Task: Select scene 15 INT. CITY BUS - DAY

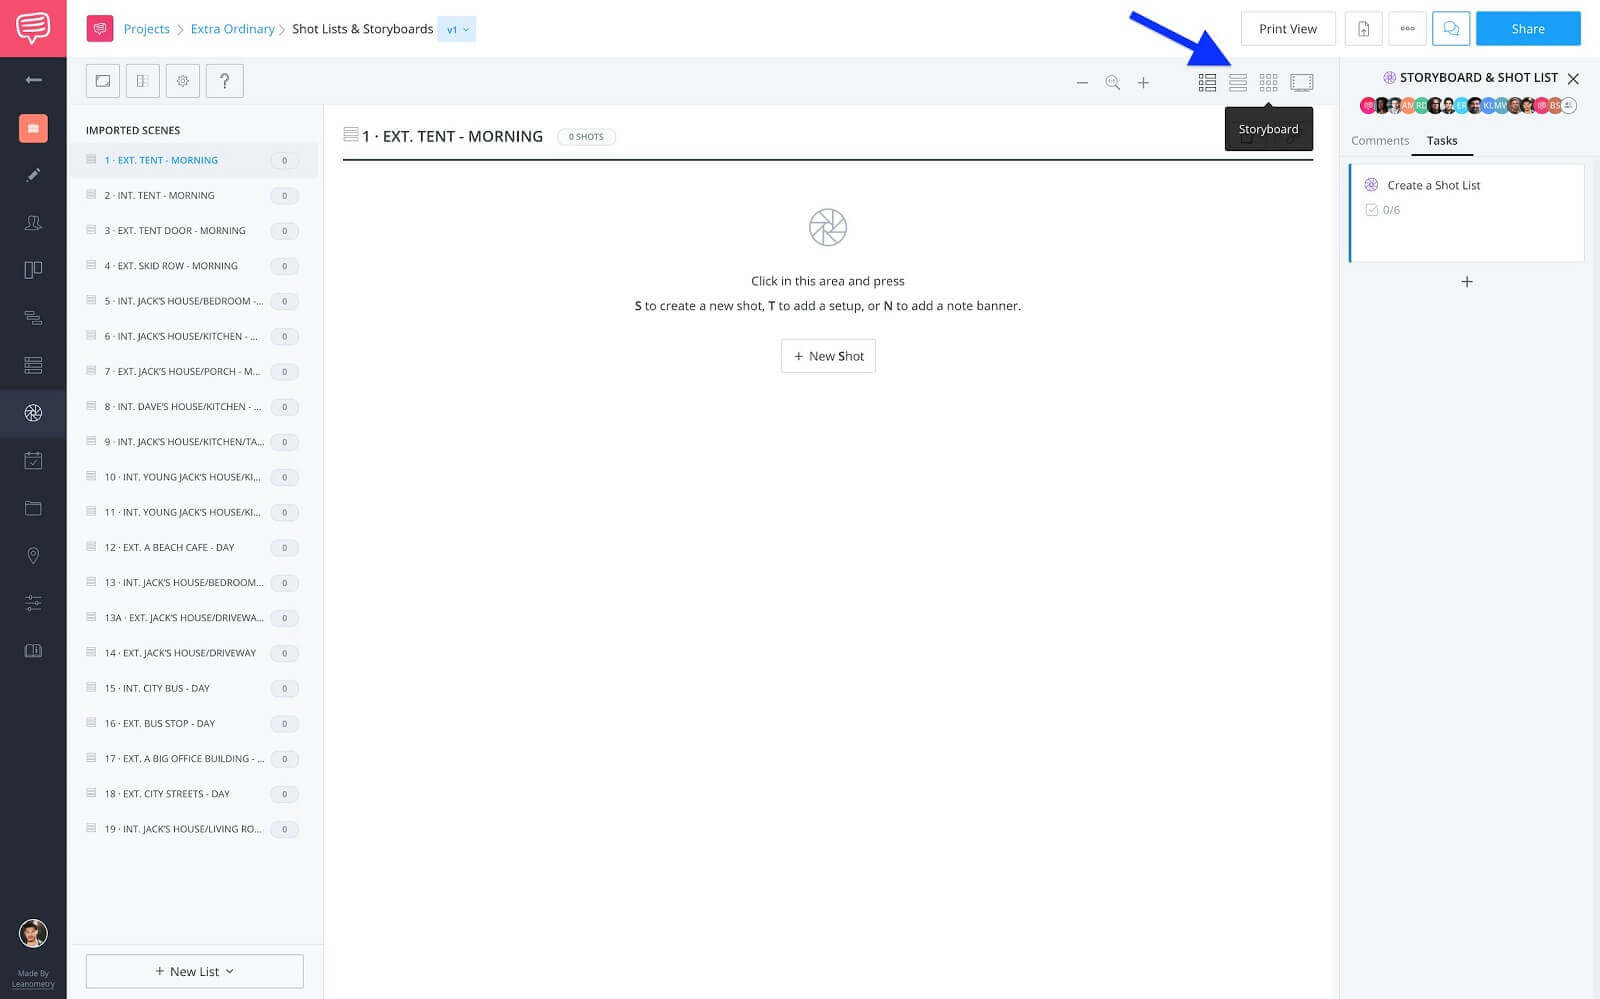Action: pos(193,688)
